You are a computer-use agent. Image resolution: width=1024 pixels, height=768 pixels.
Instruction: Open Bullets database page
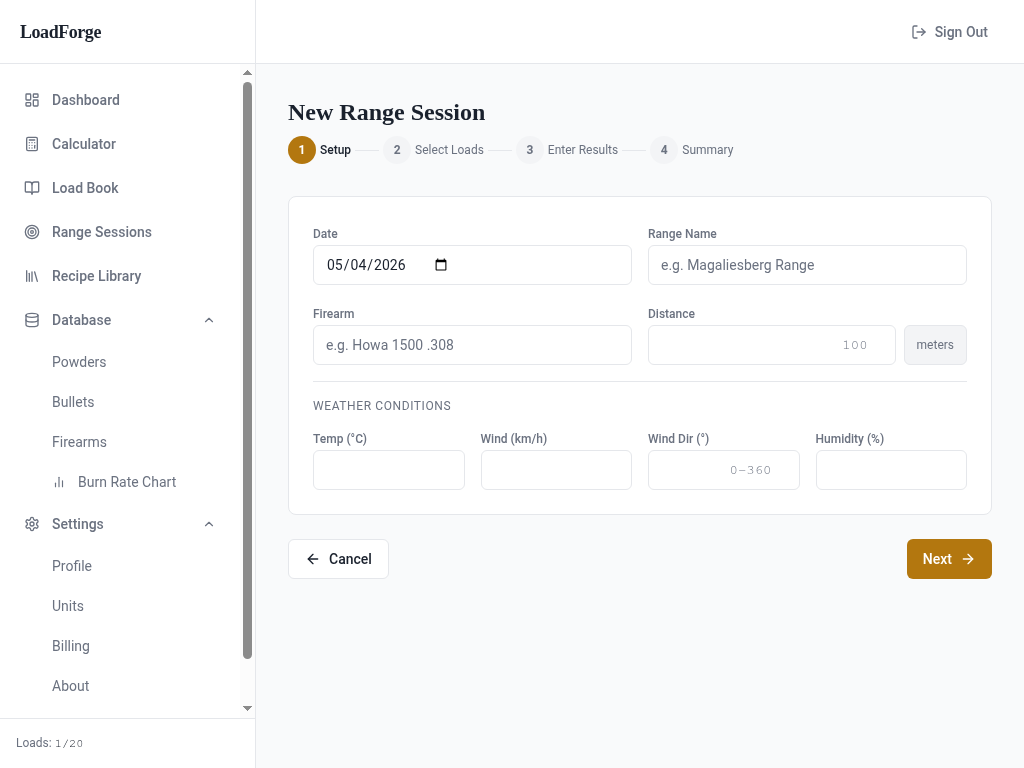73,402
